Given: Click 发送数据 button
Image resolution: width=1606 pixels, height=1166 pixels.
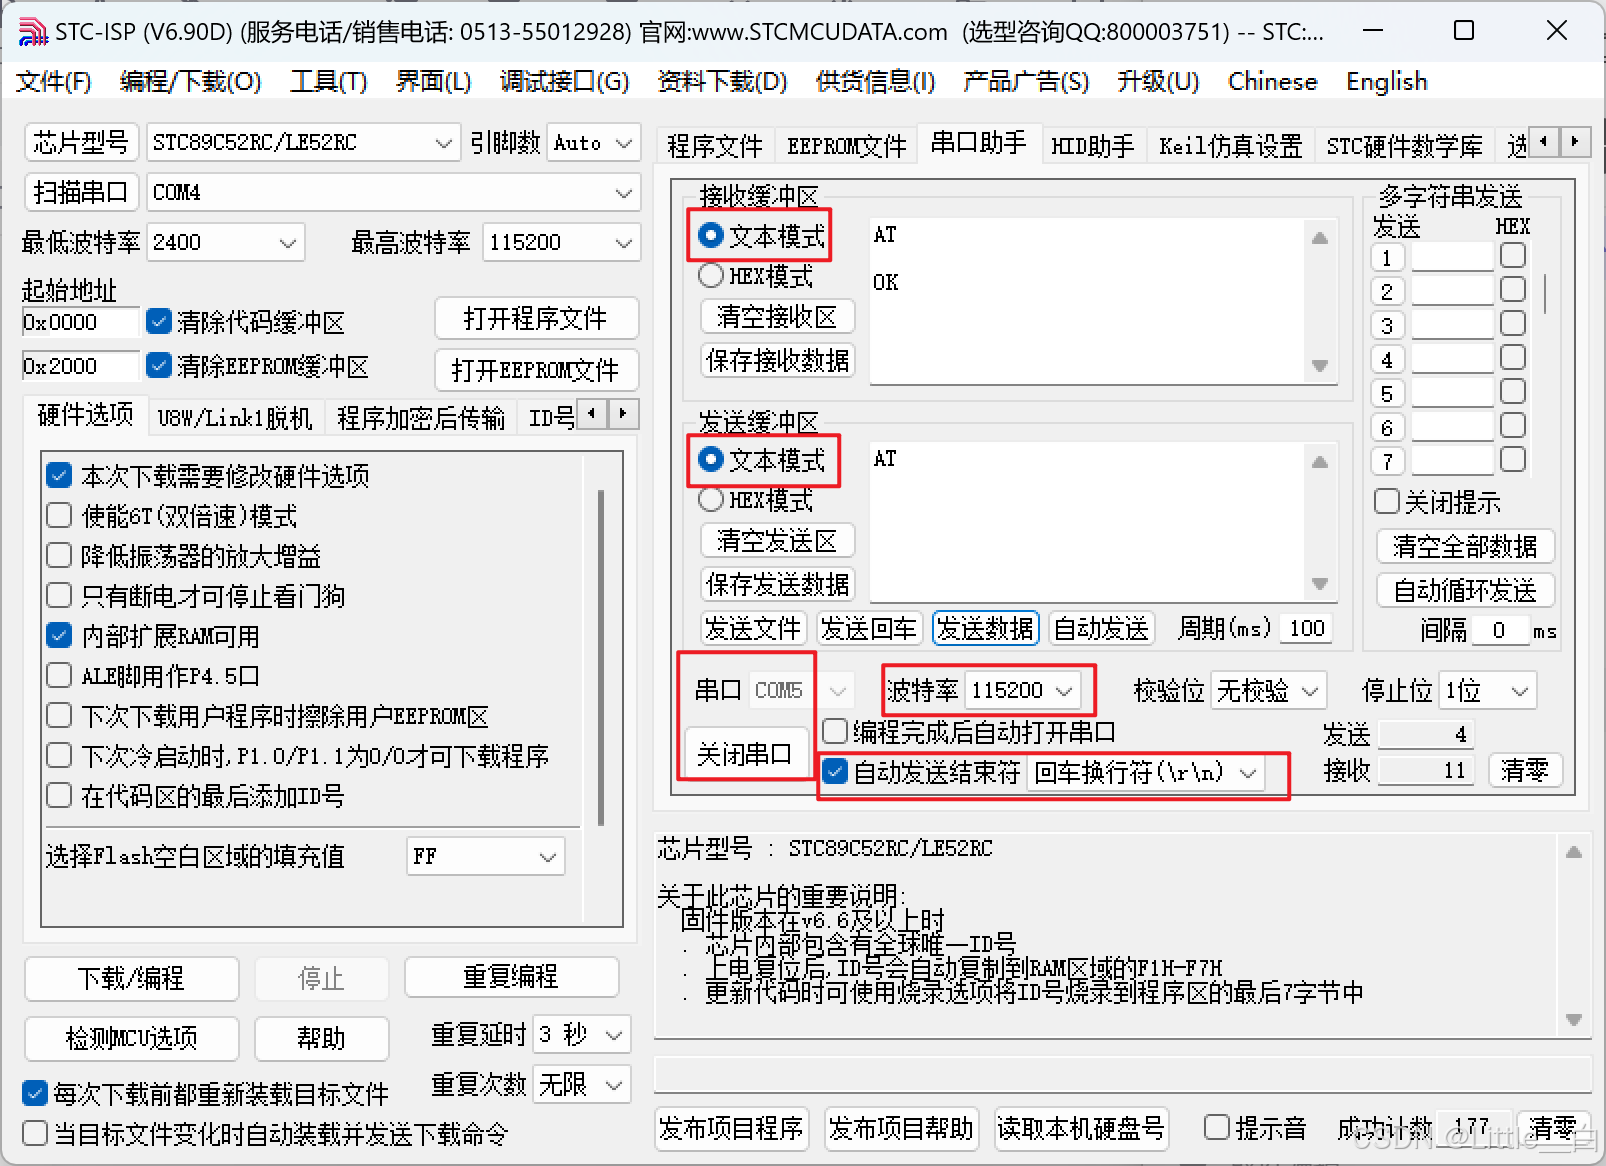Looking at the screenshot, I should 985,628.
